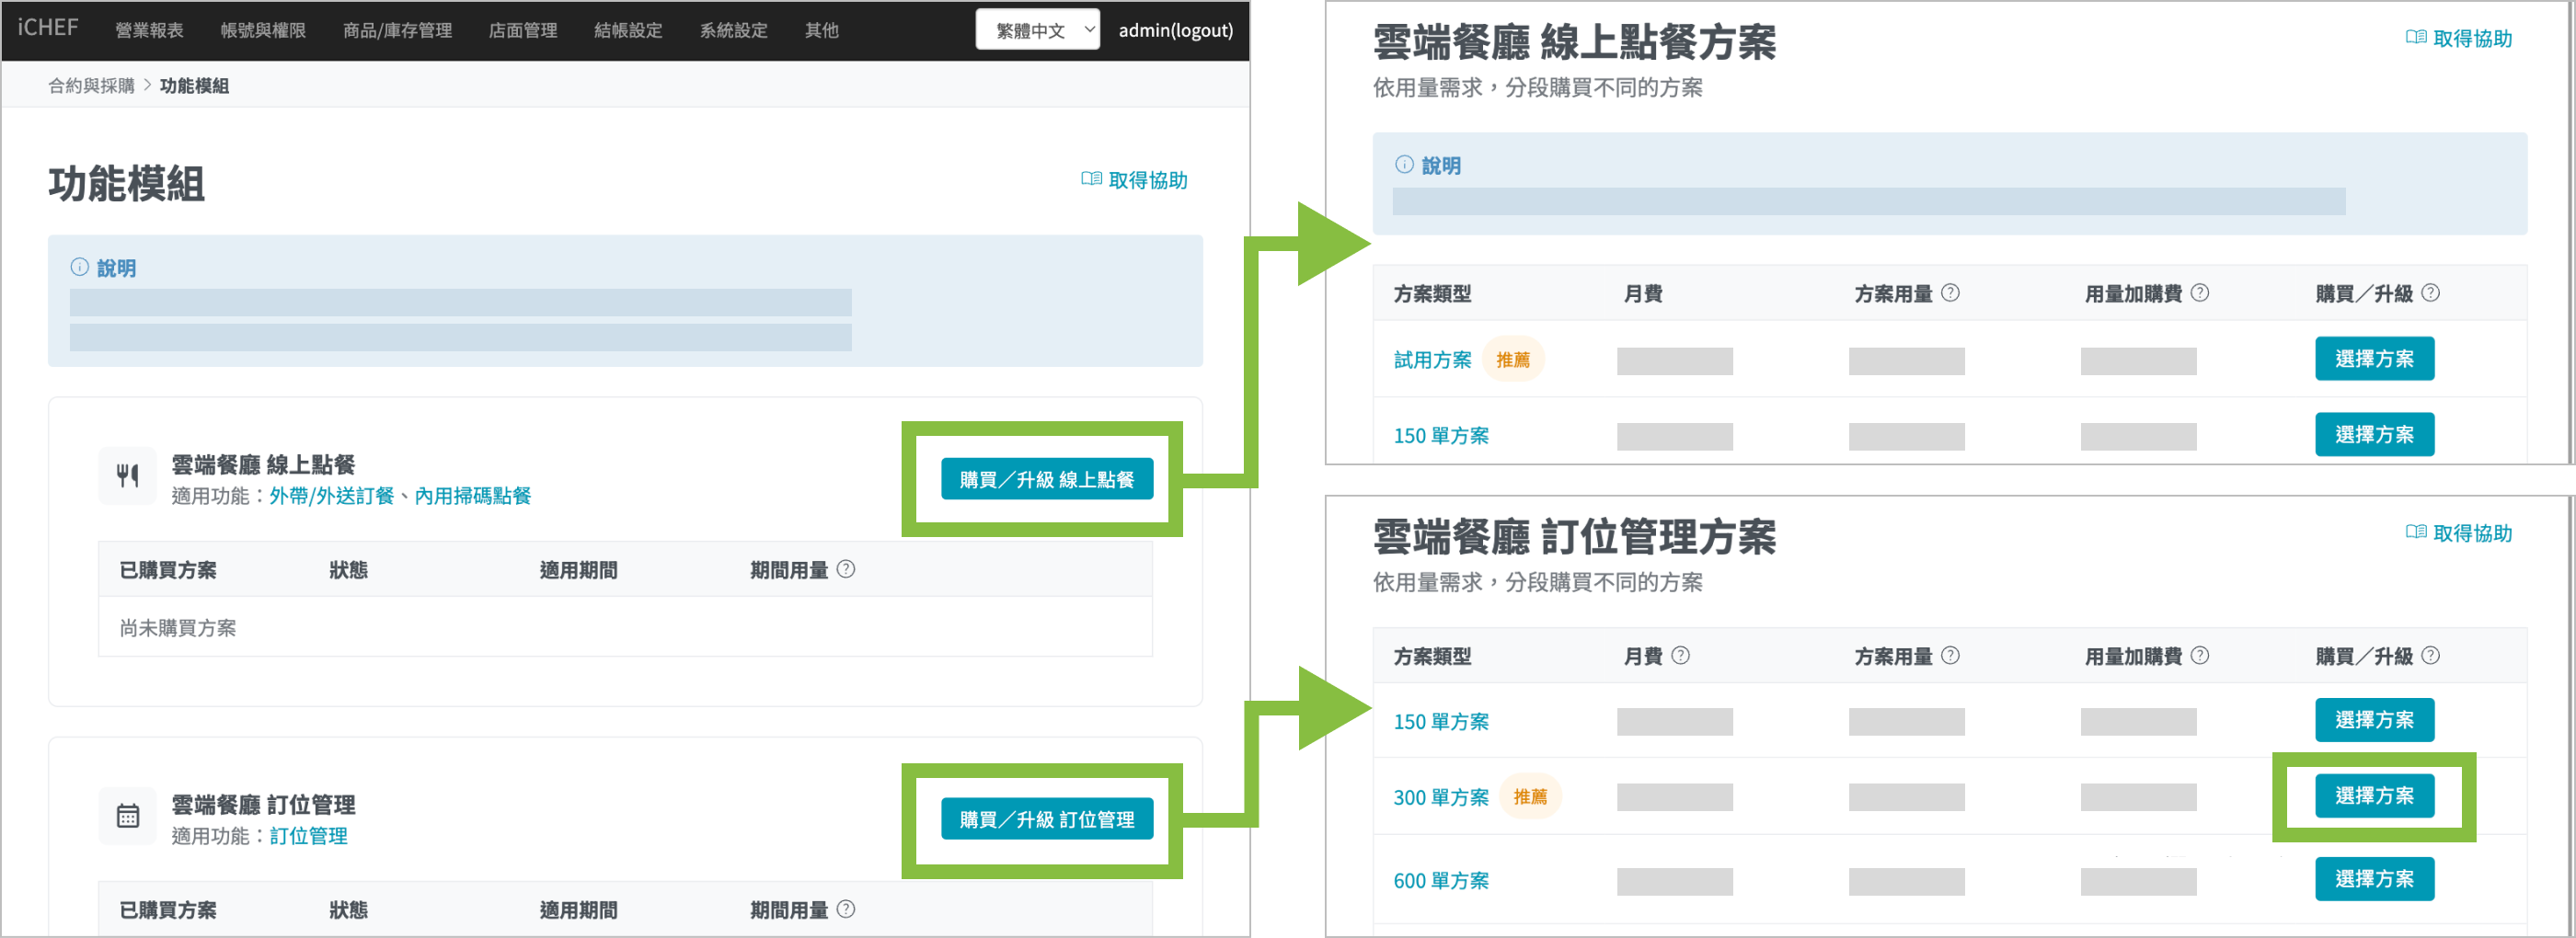The height and width of the screenshot is (938, 2576).
Task: Choose 選擇方案 for the 試用方案 row
Action: [x=2373, y=359]
